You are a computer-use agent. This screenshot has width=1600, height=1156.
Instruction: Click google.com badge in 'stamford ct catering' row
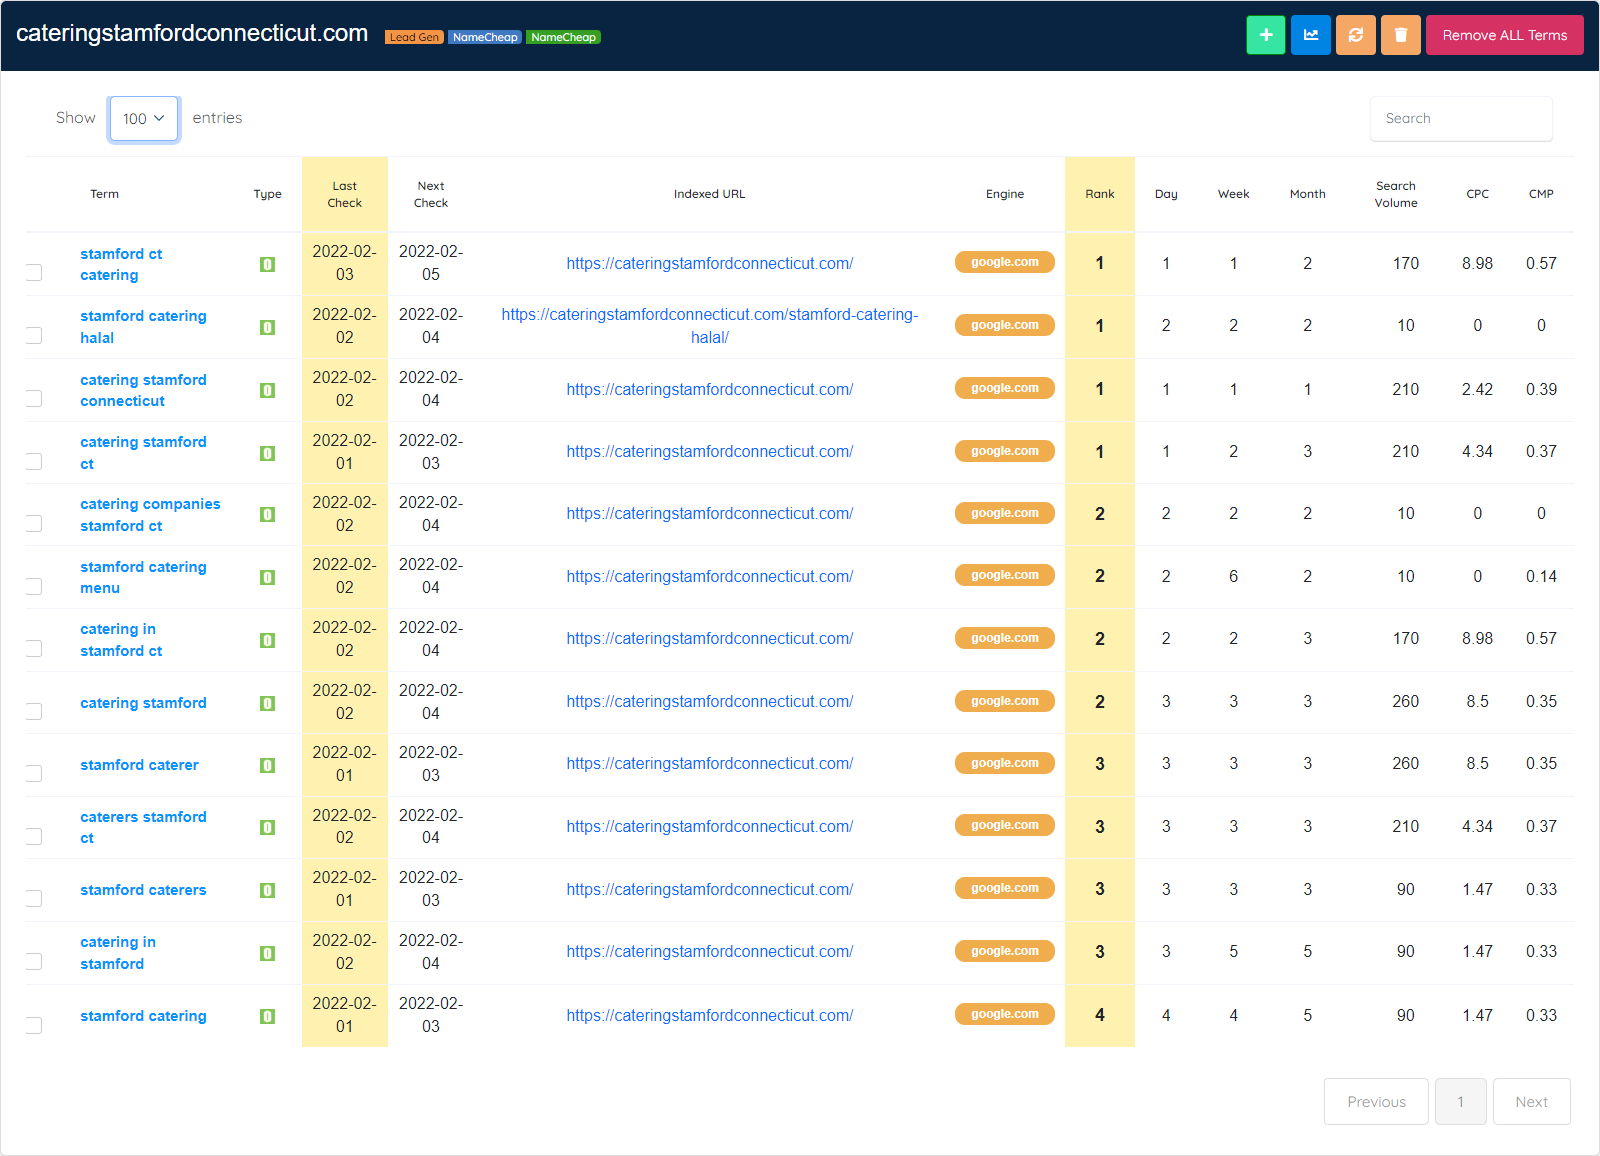click(x=1005, y=262)
